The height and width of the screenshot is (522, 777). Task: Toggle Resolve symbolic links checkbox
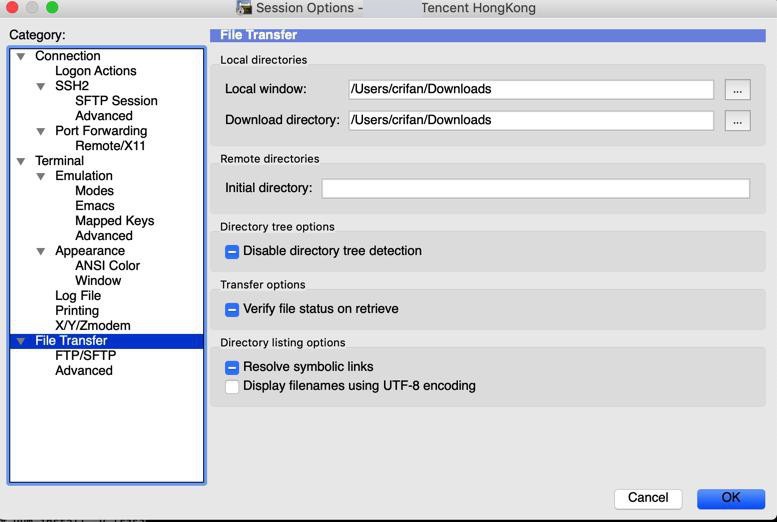click(x=231, y=367)
